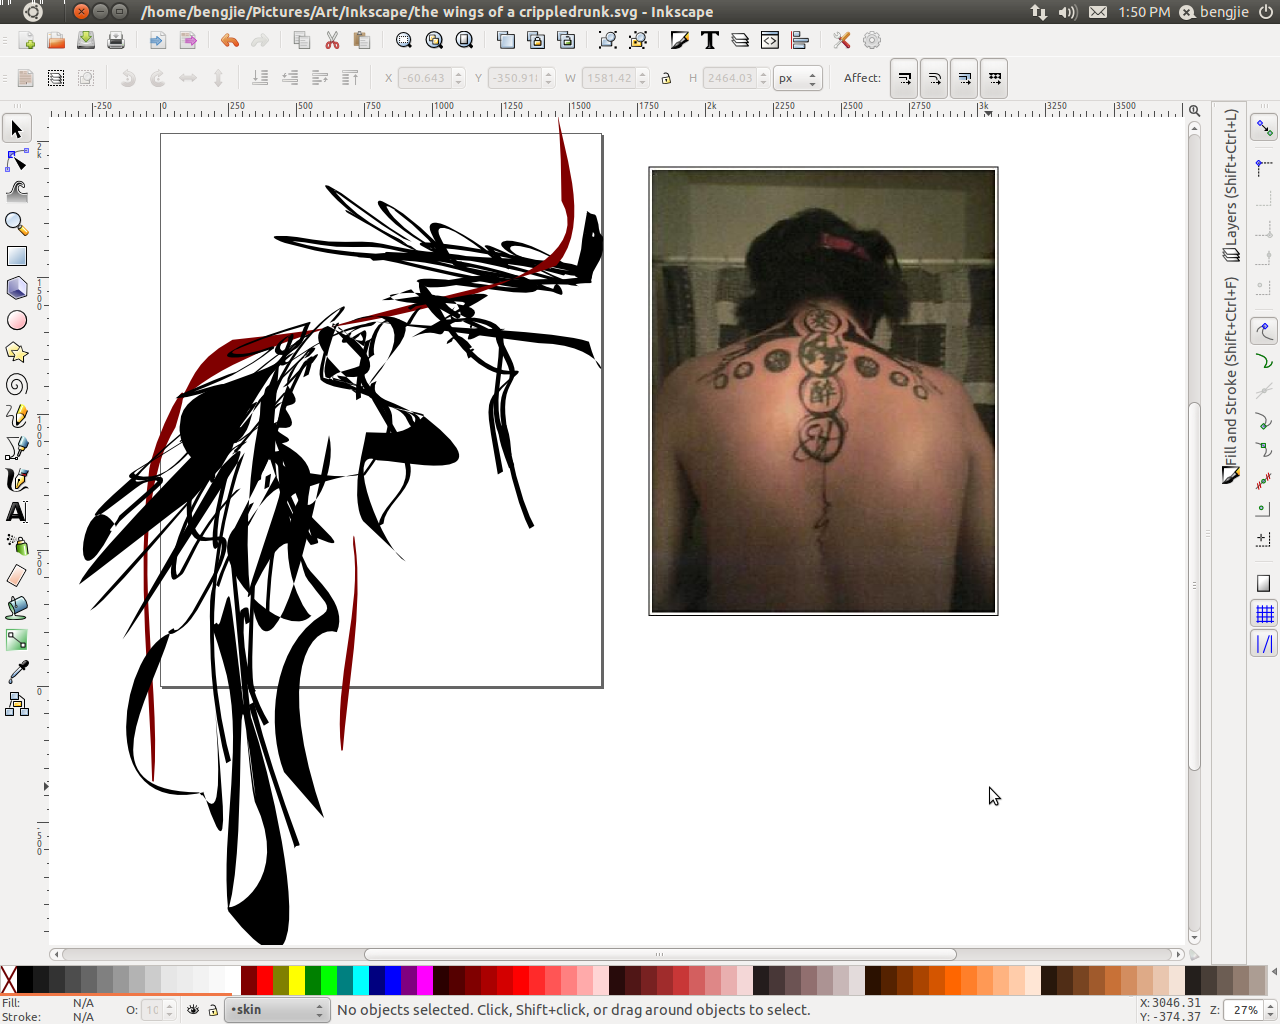Open the mail messaging indicator
This screenshot has width=1280, height=1024.
click(x=1098, y=12)
